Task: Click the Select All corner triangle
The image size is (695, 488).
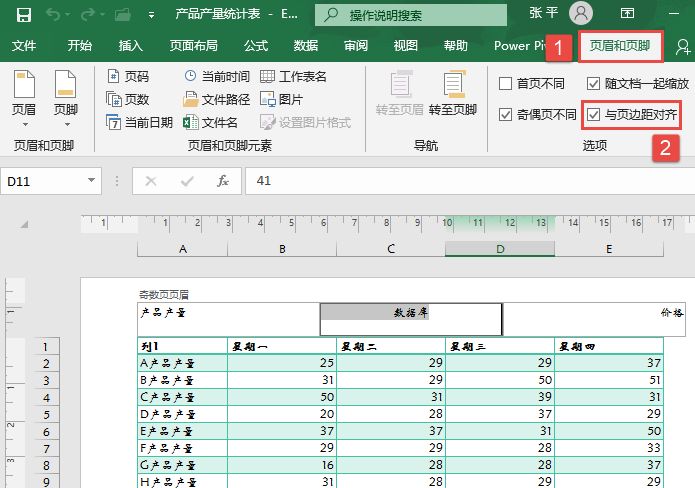Action: pos(24,225)
